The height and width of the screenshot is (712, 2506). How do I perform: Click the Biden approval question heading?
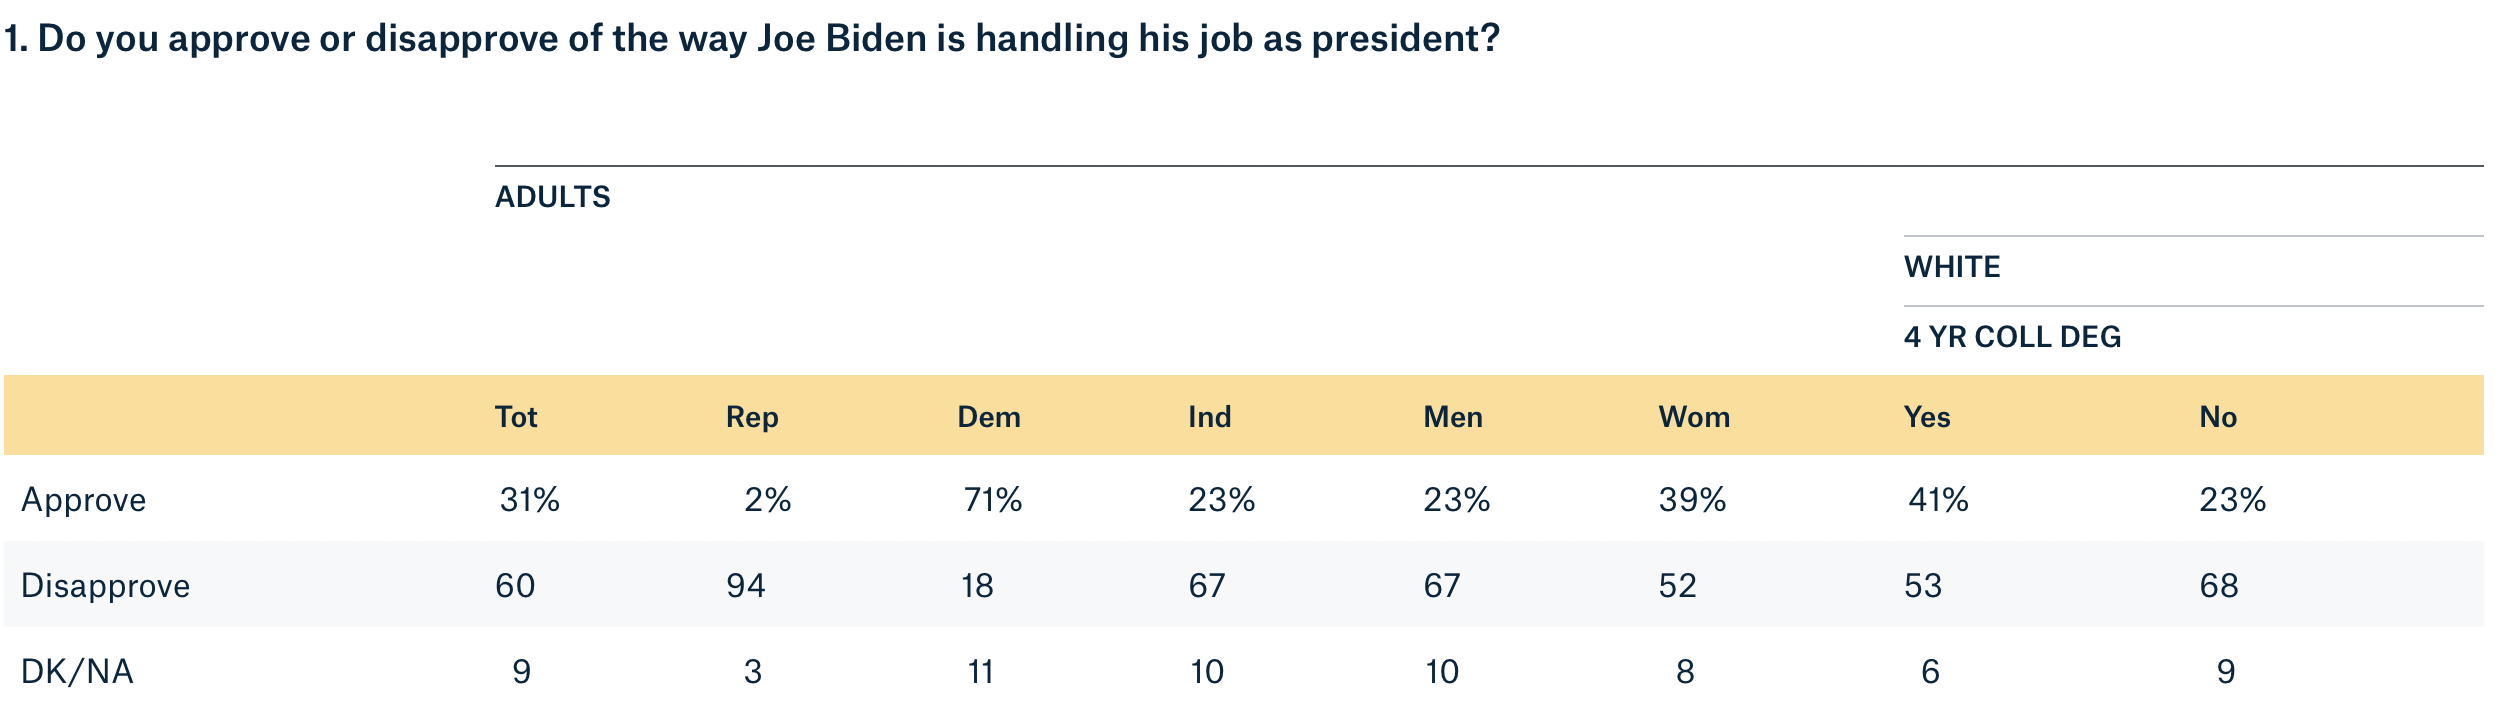[752, 39]
